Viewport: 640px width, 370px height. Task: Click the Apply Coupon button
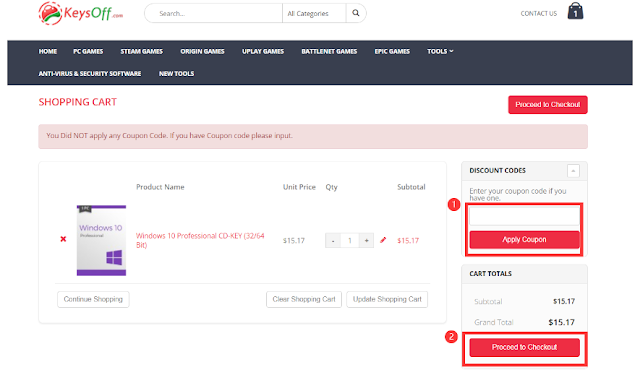524,240
